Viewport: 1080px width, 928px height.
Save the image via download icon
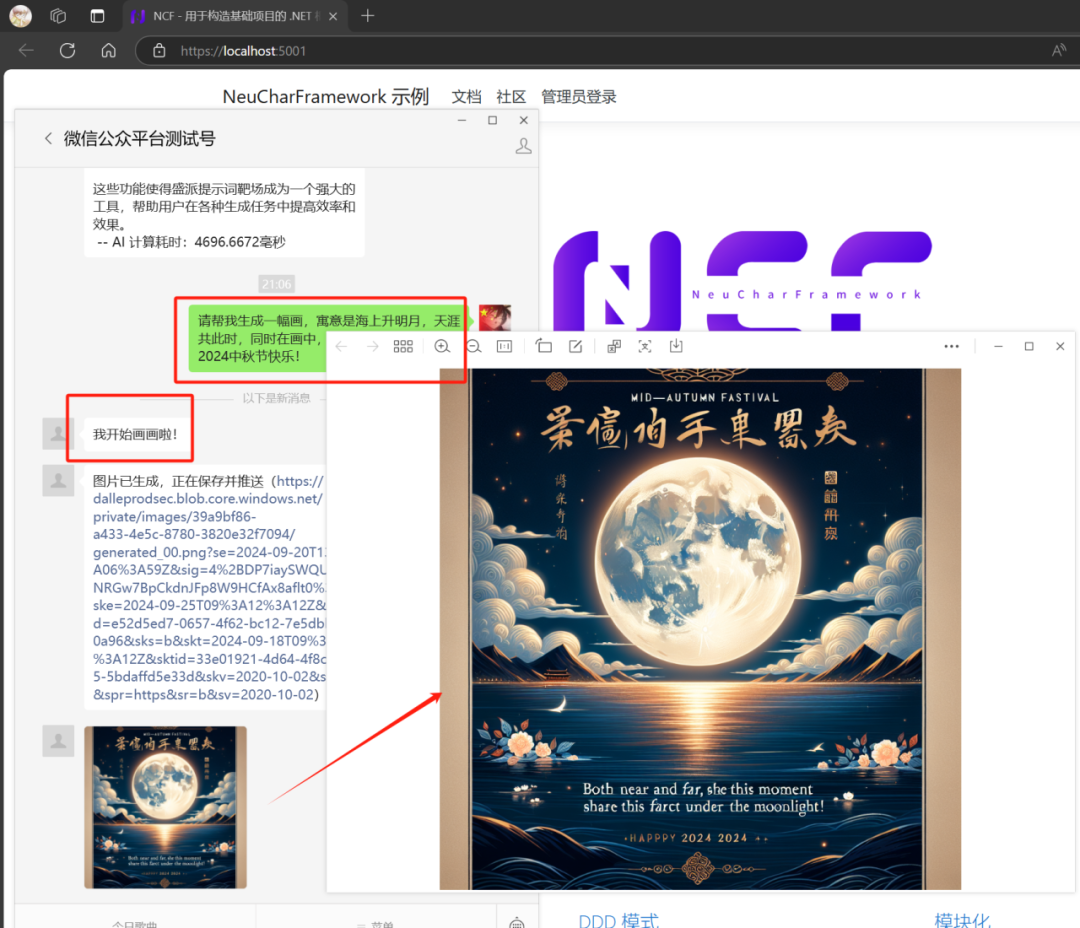tap(676, 346)
